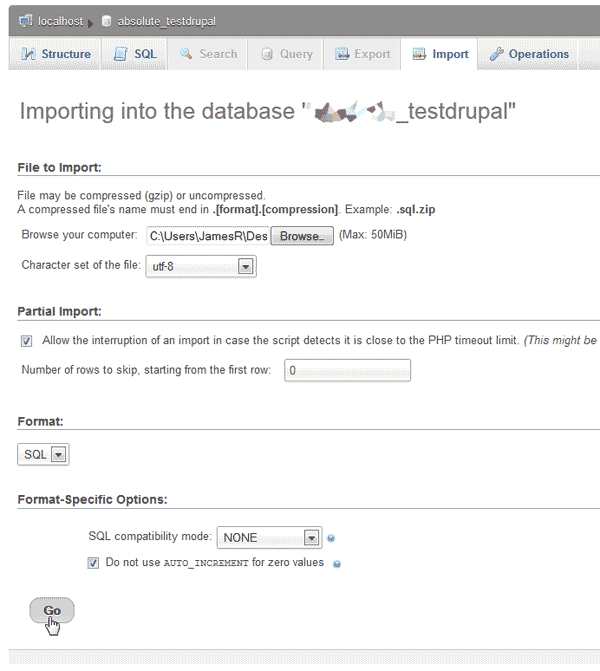
Task: Open the Search tab
Action: [x=209, y=54]
